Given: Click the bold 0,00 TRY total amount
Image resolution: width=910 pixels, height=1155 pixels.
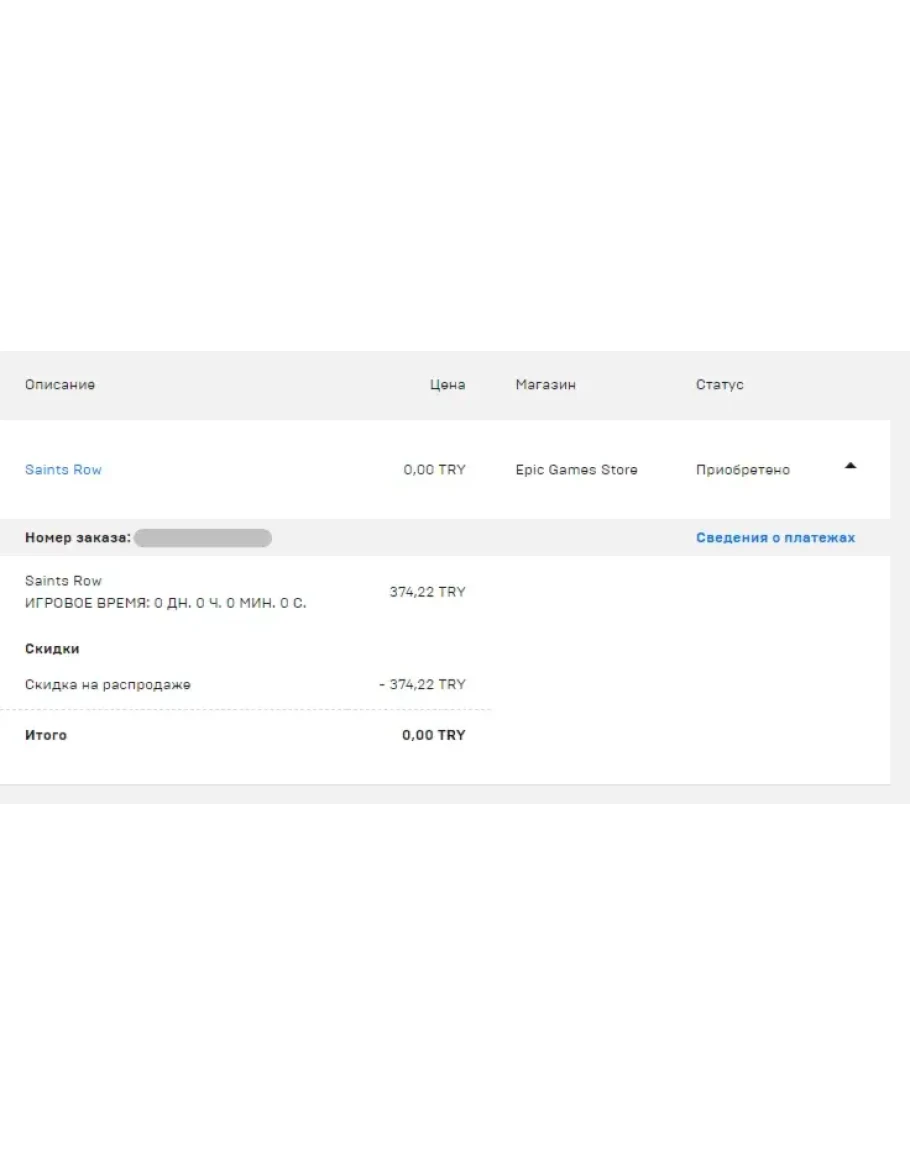Looking at the screenshot, I should (433, 735).
